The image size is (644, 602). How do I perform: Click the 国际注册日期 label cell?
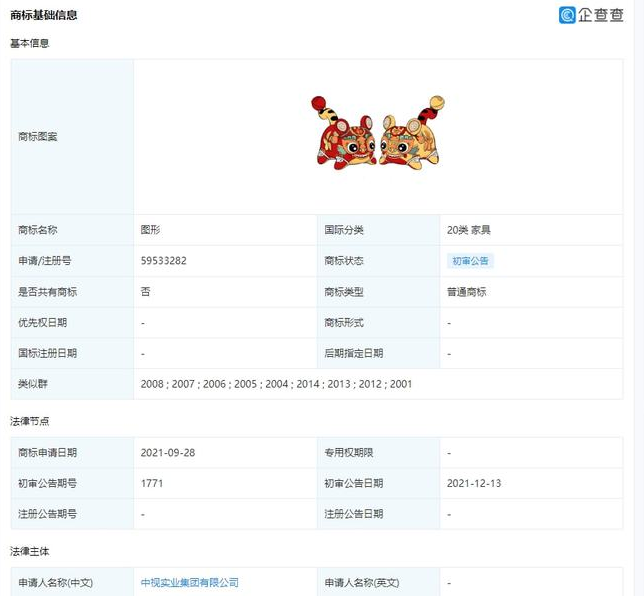coord(72,353)
